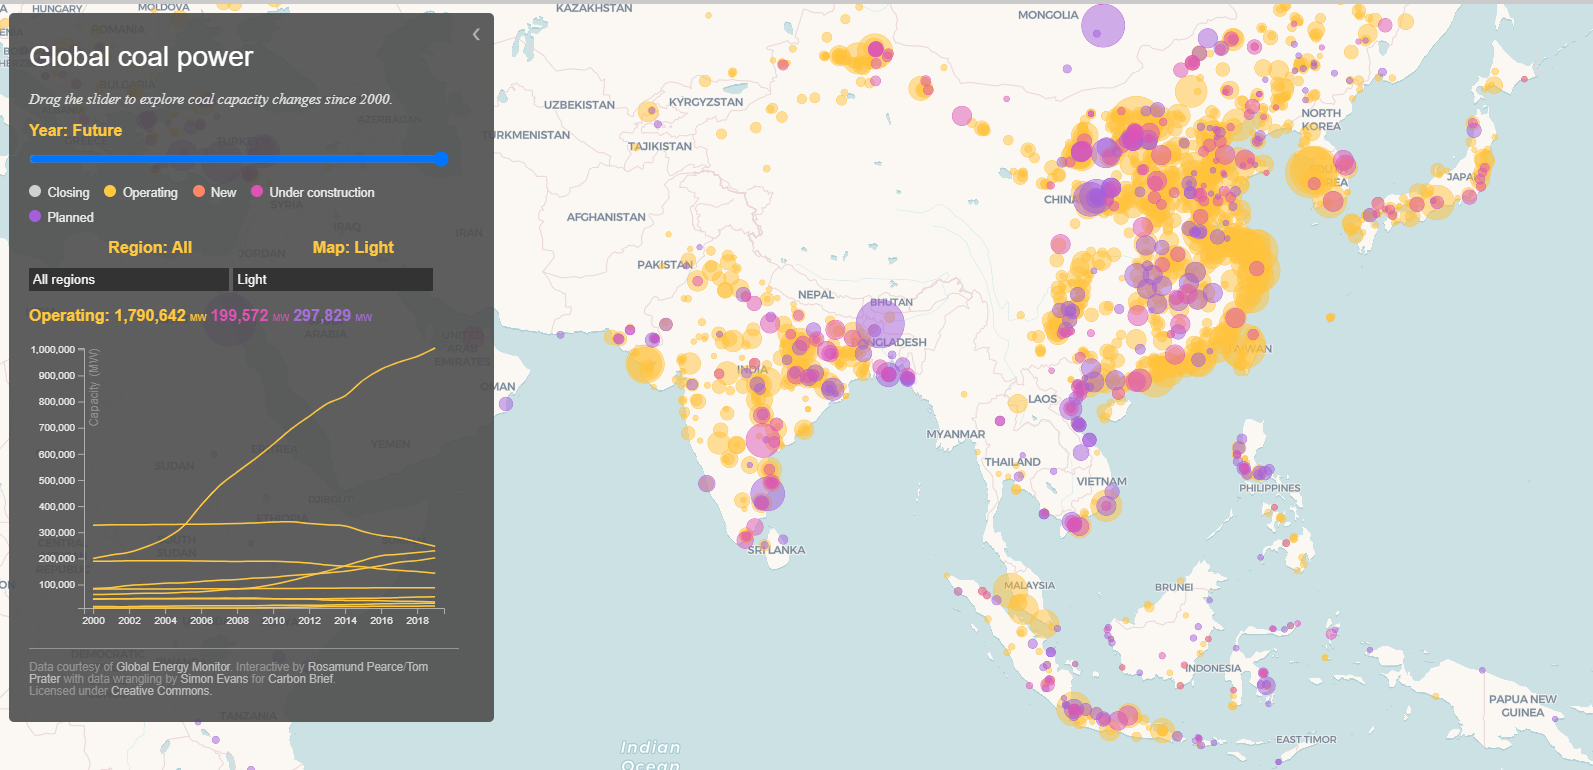Toggle the New legend dot
The image size is (1593, 770).
click(x=199, y=192)
